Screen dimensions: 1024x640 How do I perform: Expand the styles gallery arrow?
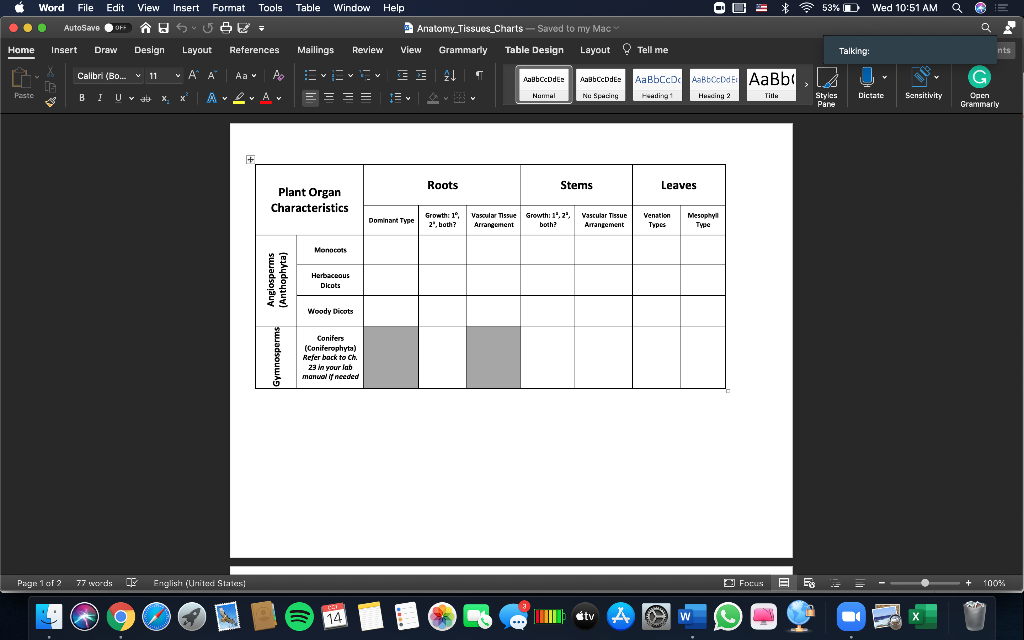point(806,85)
